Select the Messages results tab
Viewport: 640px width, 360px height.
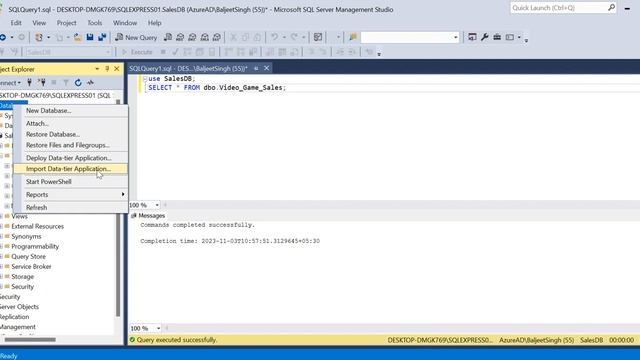[x=148, y=216]
